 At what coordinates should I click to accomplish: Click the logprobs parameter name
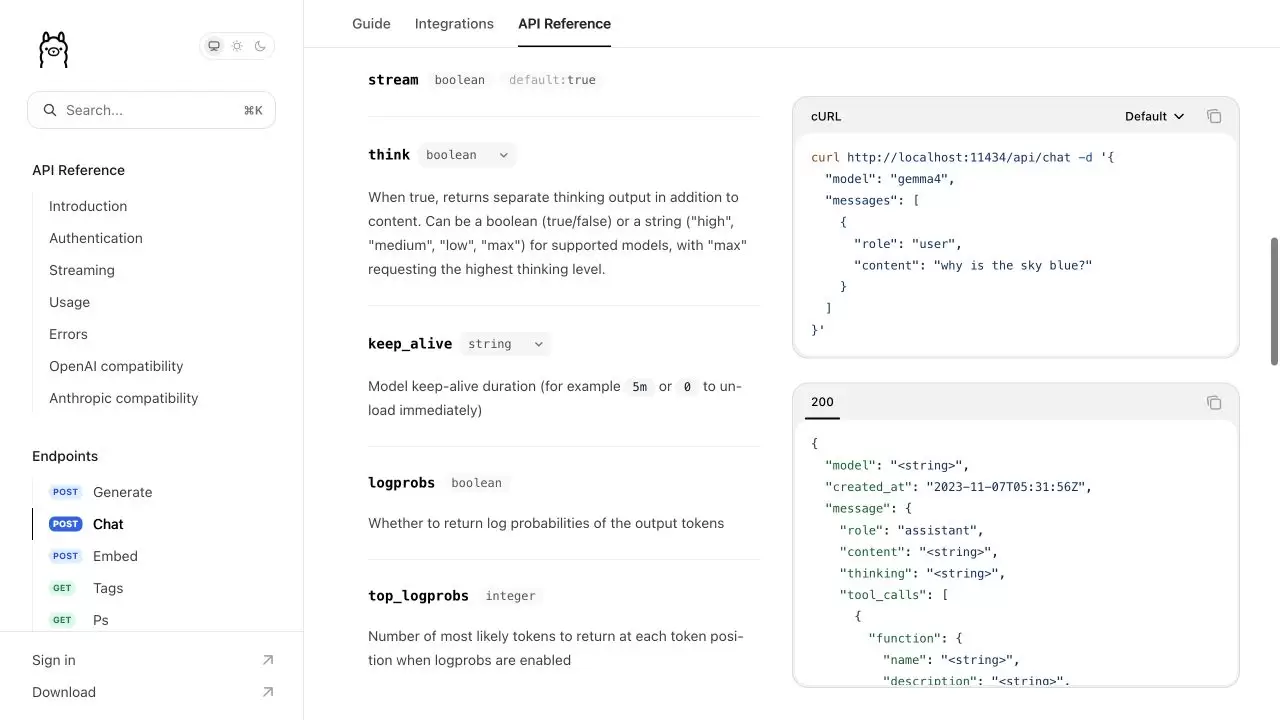(x=401, y=483)
